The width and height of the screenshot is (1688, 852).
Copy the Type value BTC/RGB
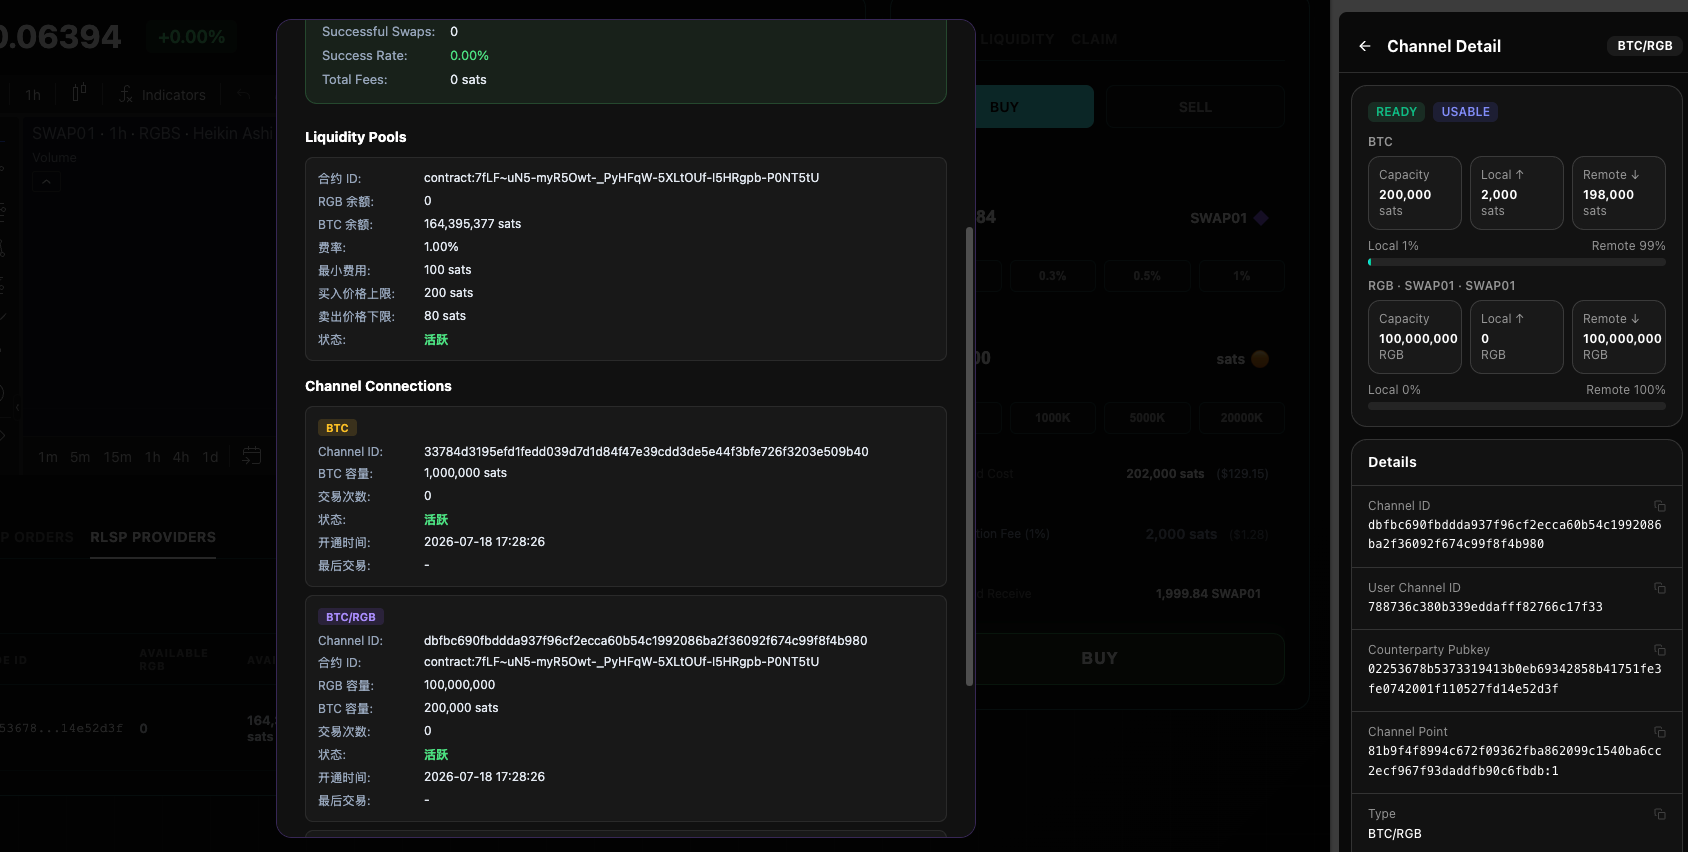click(x=1660, y=814)
